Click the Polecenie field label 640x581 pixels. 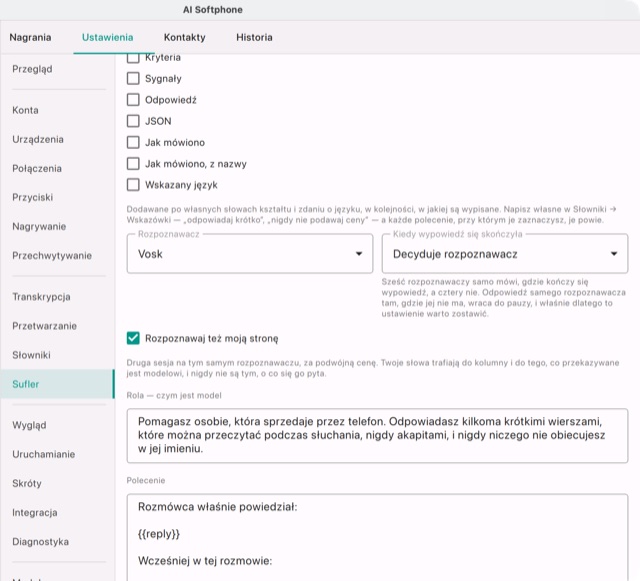(x=146, y=480)
